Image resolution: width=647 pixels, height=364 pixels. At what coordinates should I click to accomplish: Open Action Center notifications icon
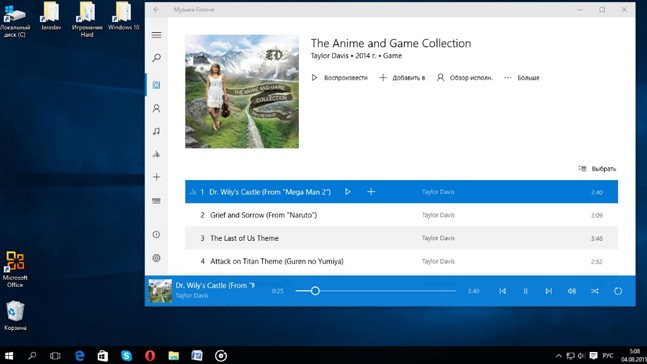pyautogui.click(x=593, y=356)
